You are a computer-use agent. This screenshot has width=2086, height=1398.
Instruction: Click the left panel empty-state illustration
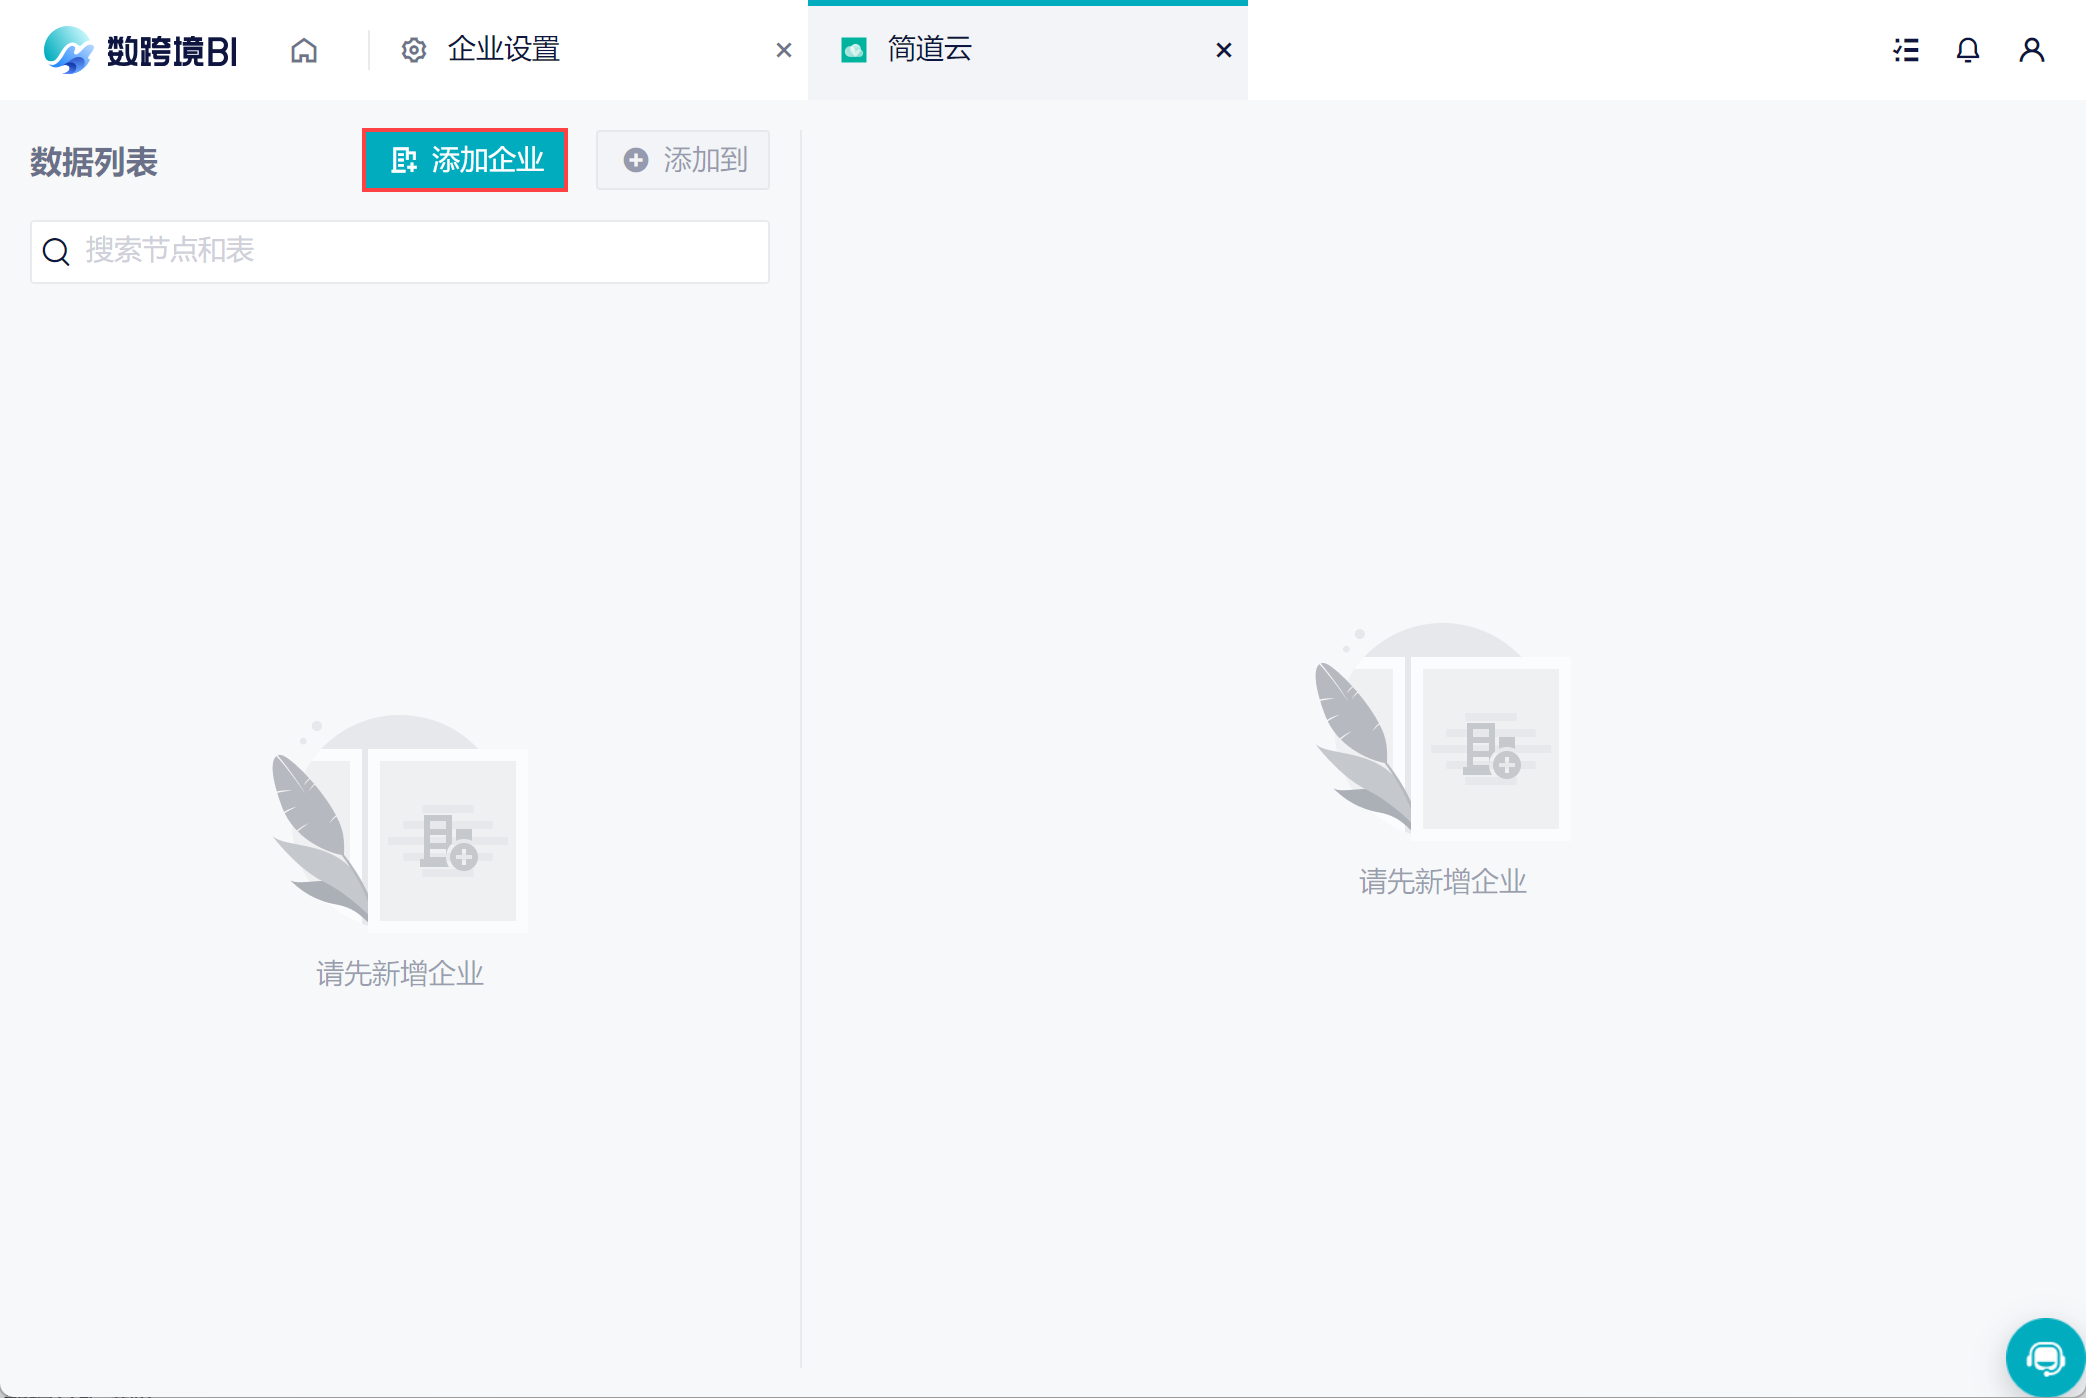400,825
